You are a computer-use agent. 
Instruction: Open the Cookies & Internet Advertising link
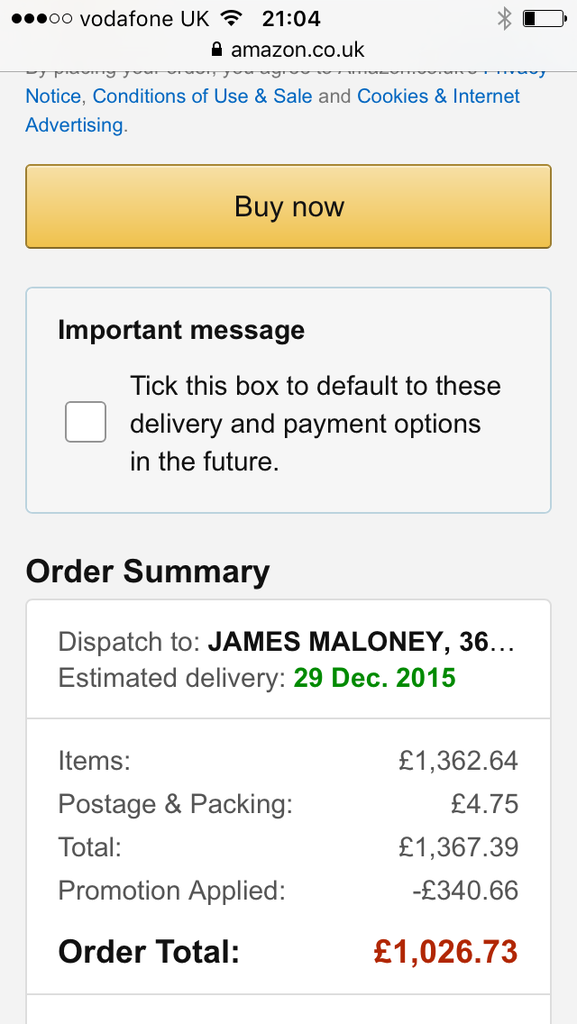point(273,110)
